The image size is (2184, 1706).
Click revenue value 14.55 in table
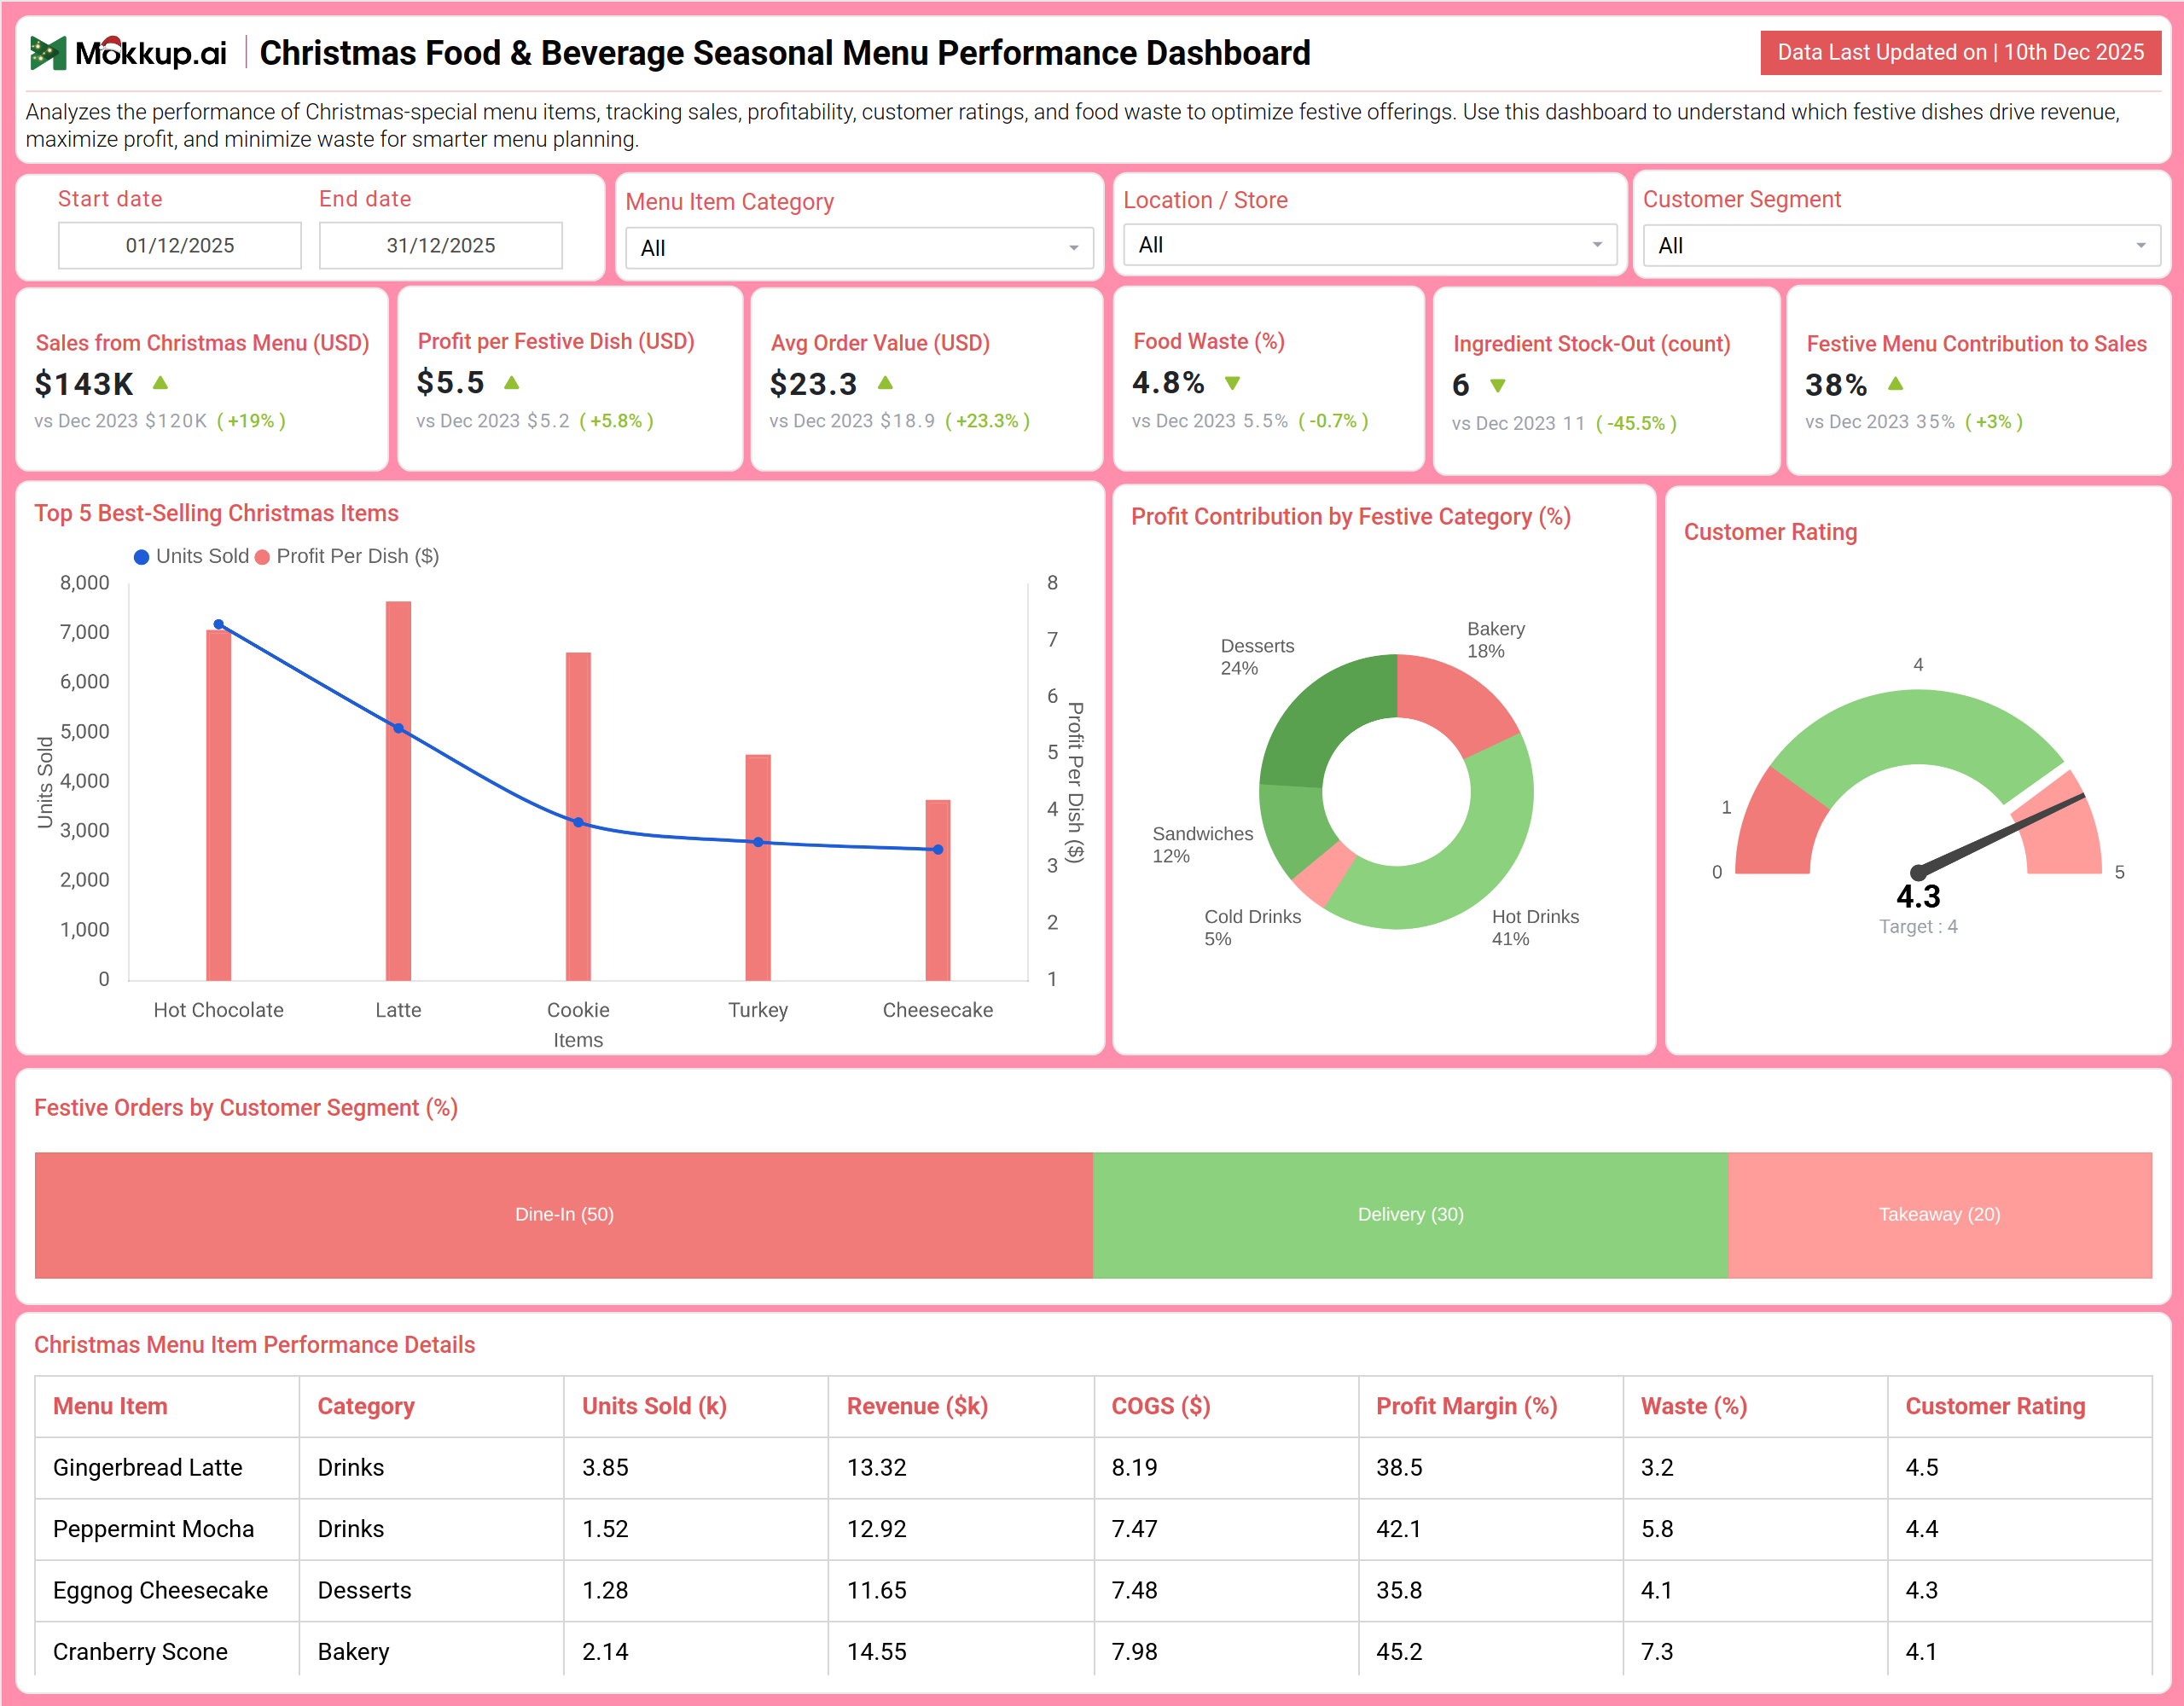[877, 1652]
